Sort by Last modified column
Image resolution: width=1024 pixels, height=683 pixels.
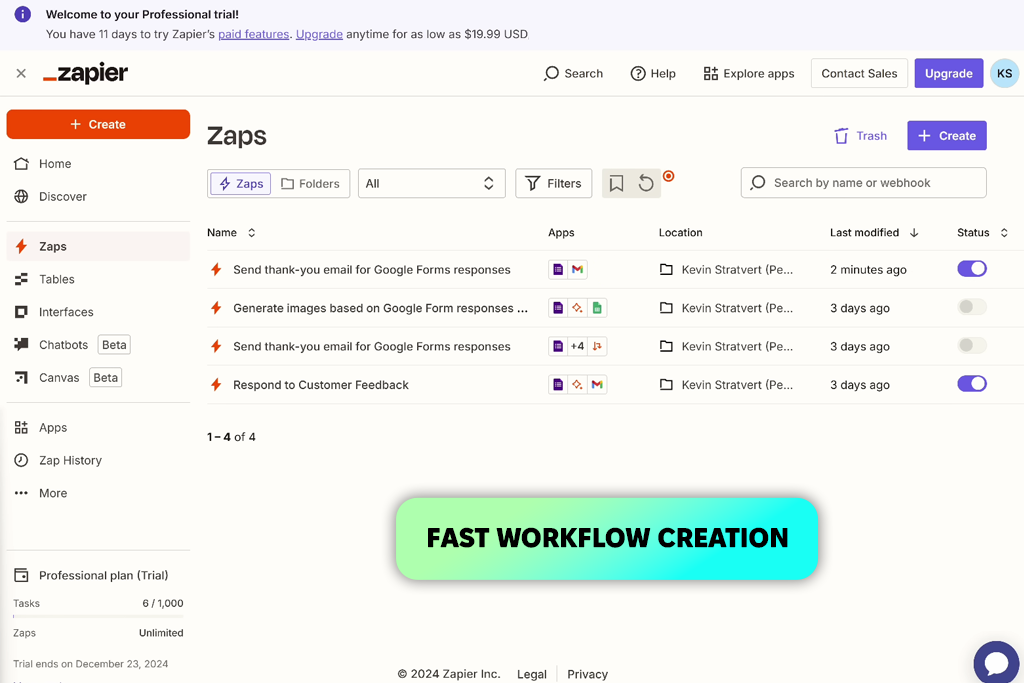874,232
